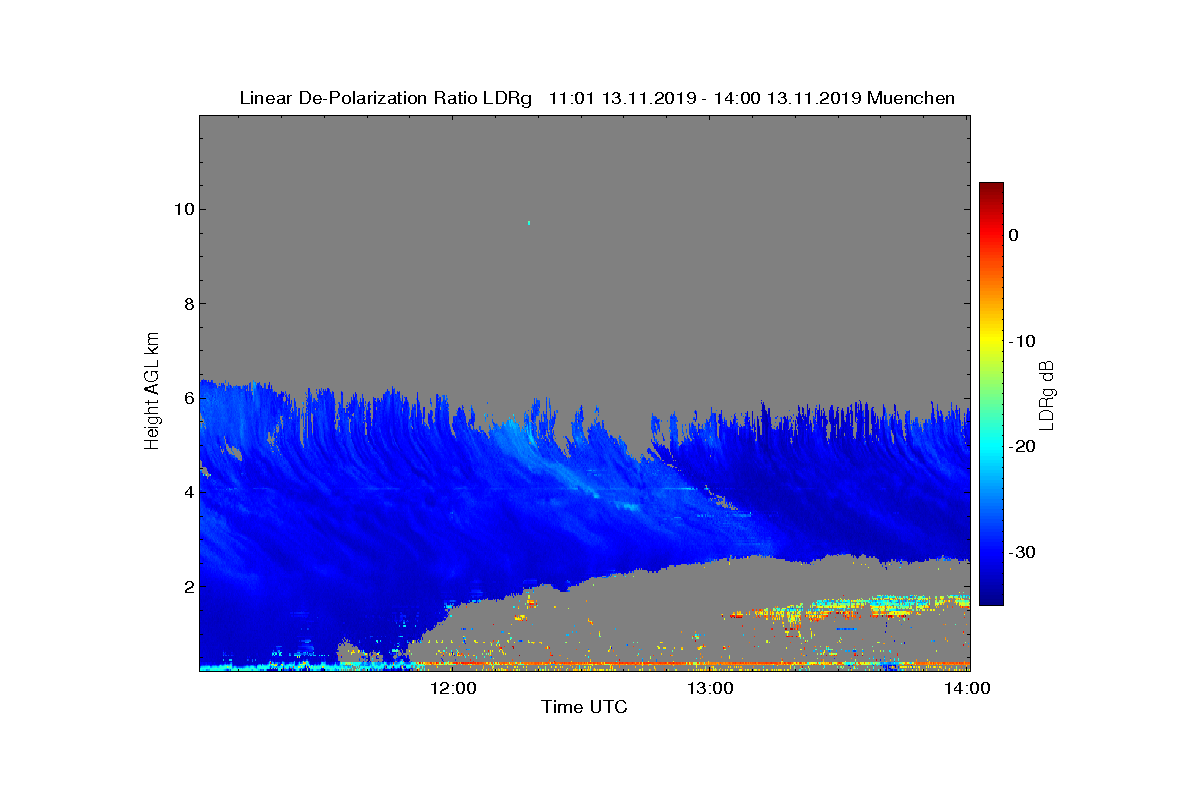Click the colorbar tick label '0'
This screenshot has width=1200, height=800.
tap(1013, 235)
